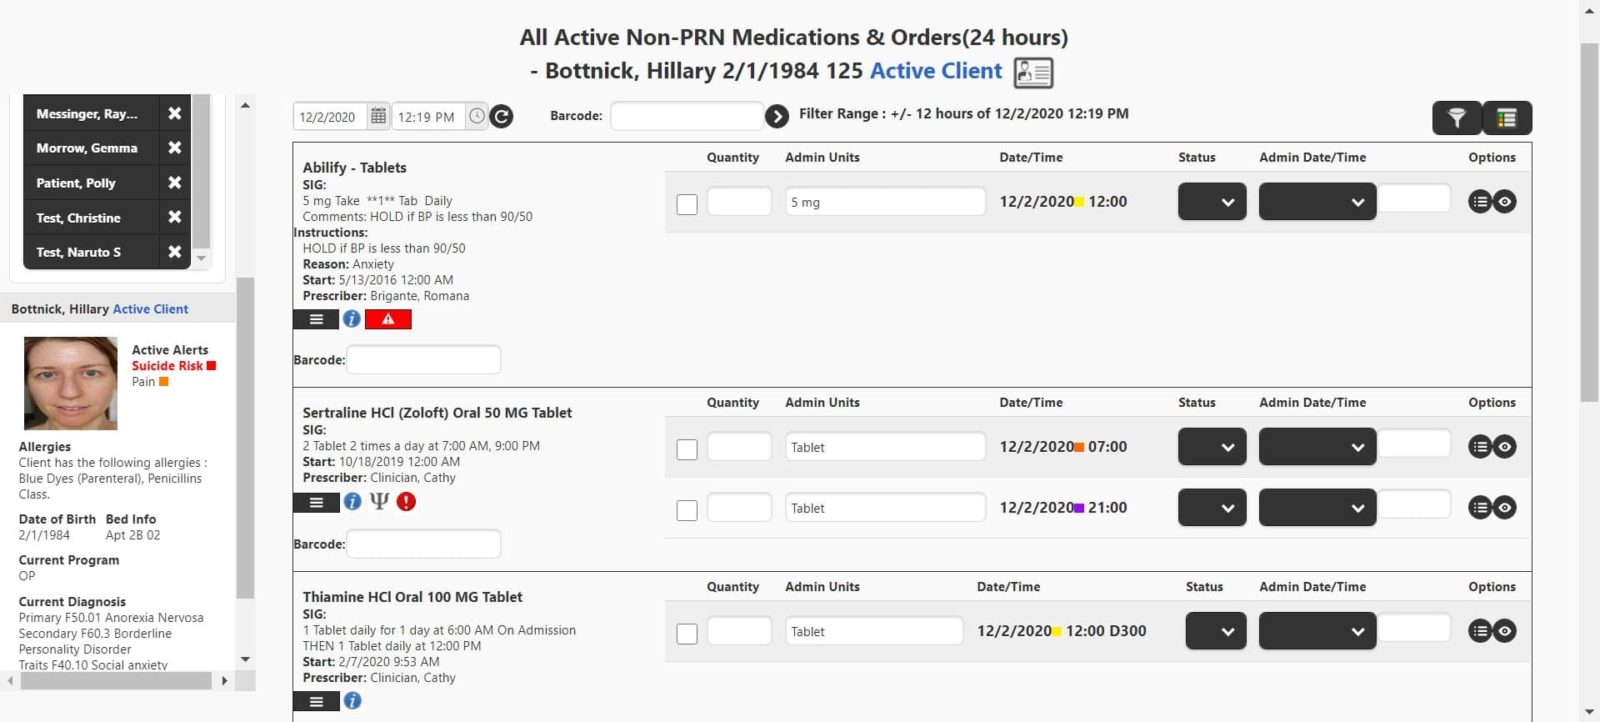Open hamburger menu under Sertraline medication

[x=316, y=502]
